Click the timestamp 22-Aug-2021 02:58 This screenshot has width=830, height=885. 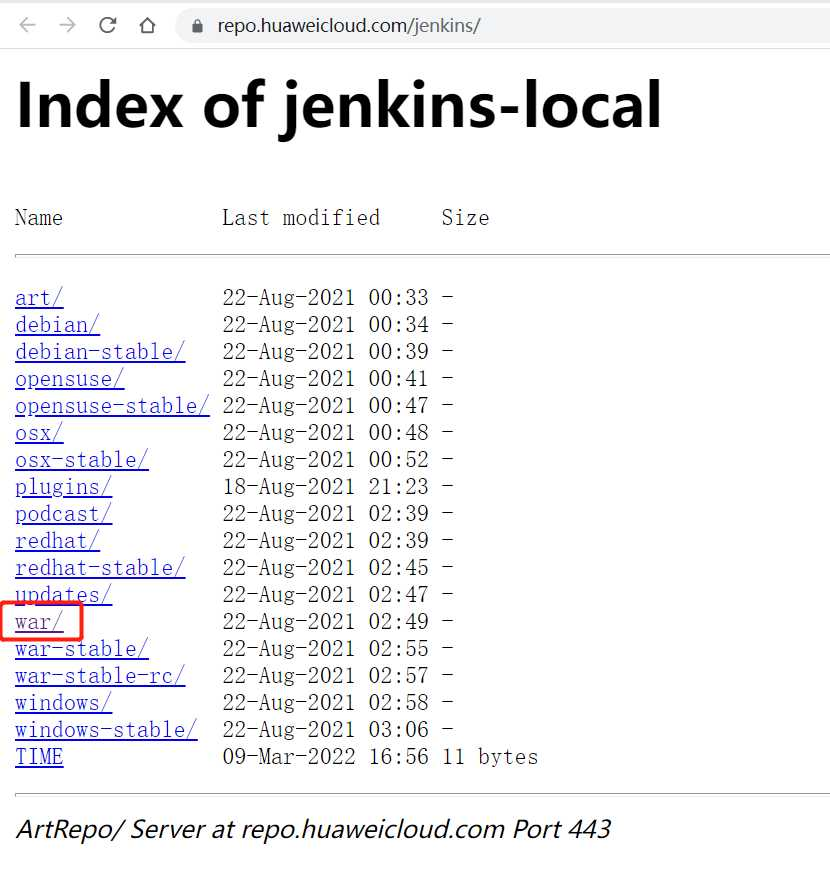click(x=326, y=703)
